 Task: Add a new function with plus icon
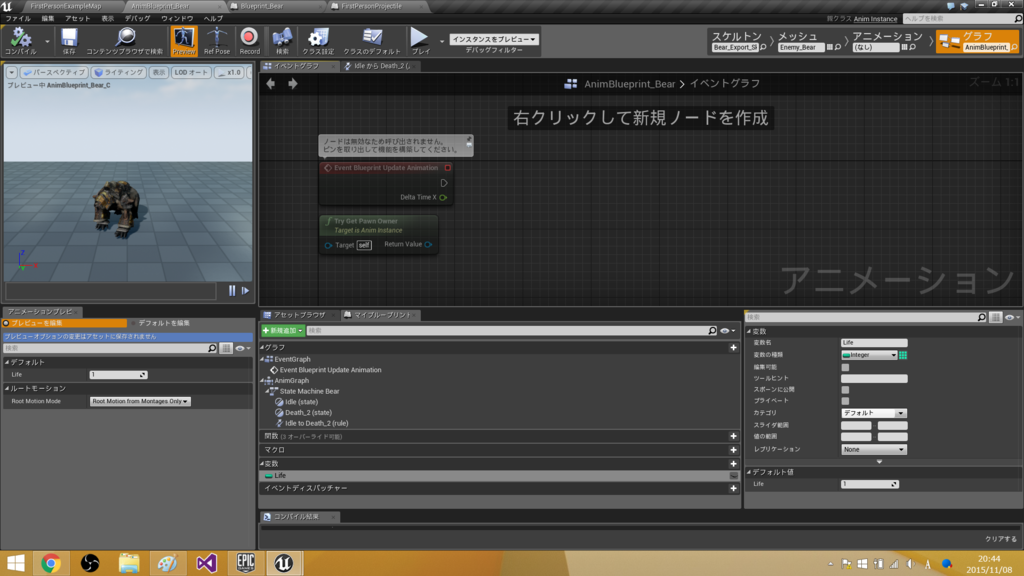pos(733,436)
